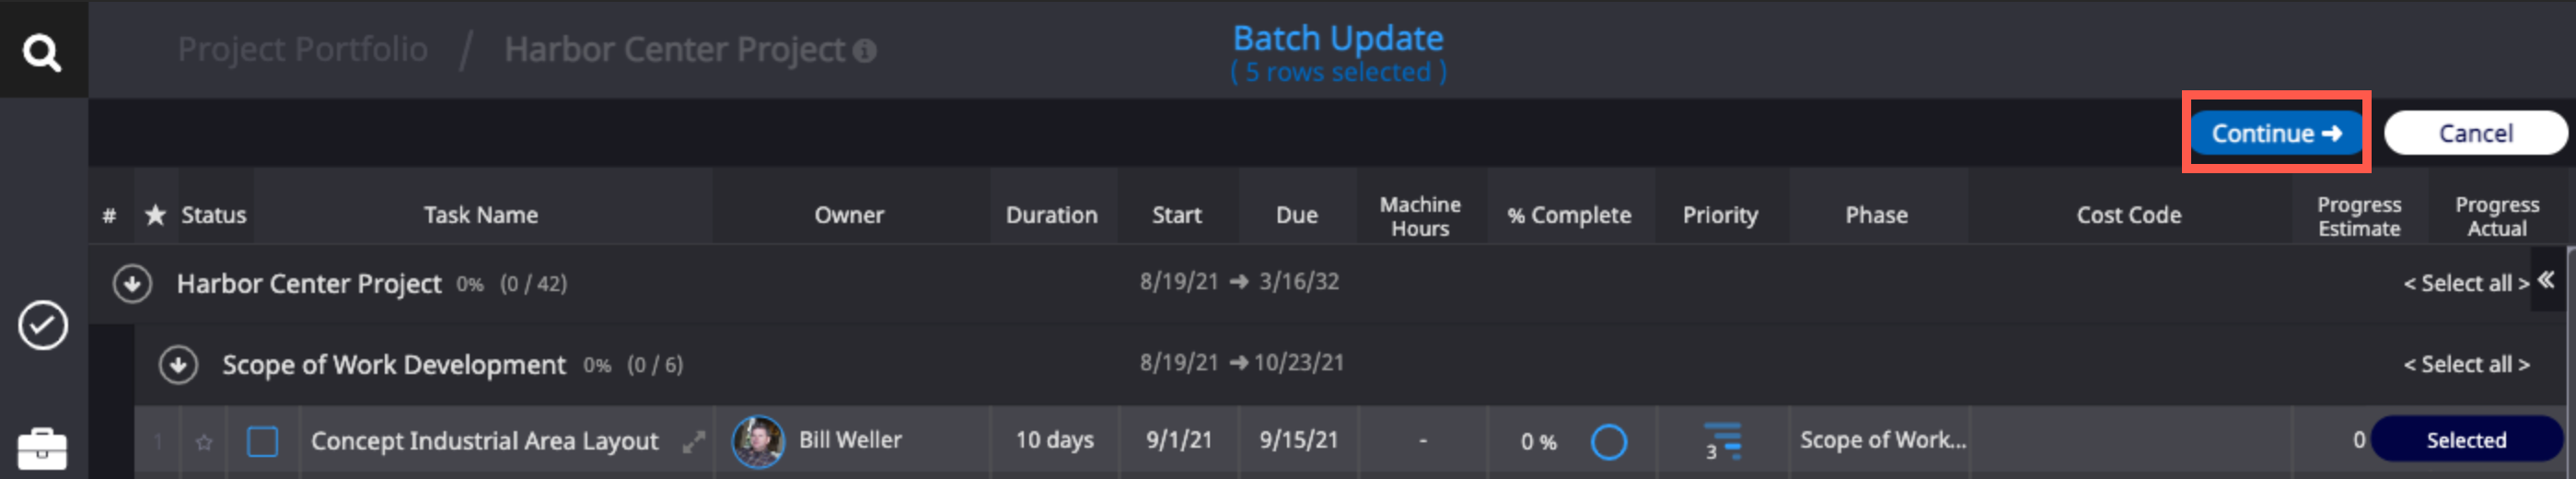Click the priority 3 icon
The height and width of the screenshot is (479, 2576).
coord(1721,441)
